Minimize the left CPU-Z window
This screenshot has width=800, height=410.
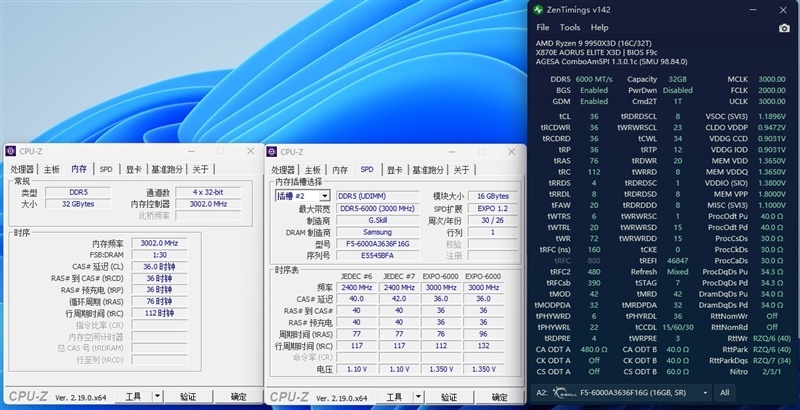pos(191,151)
